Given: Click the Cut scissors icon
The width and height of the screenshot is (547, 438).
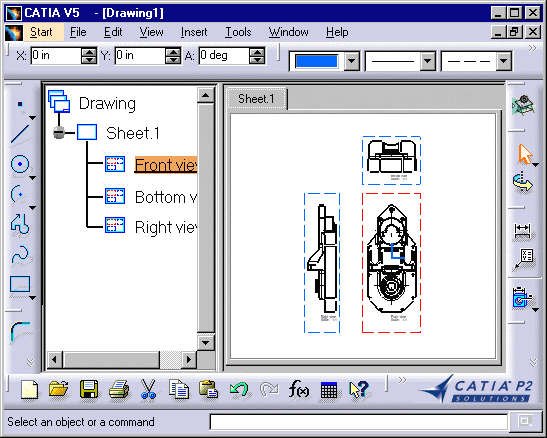Looking at the screenshot, I should tap(149, 389).
